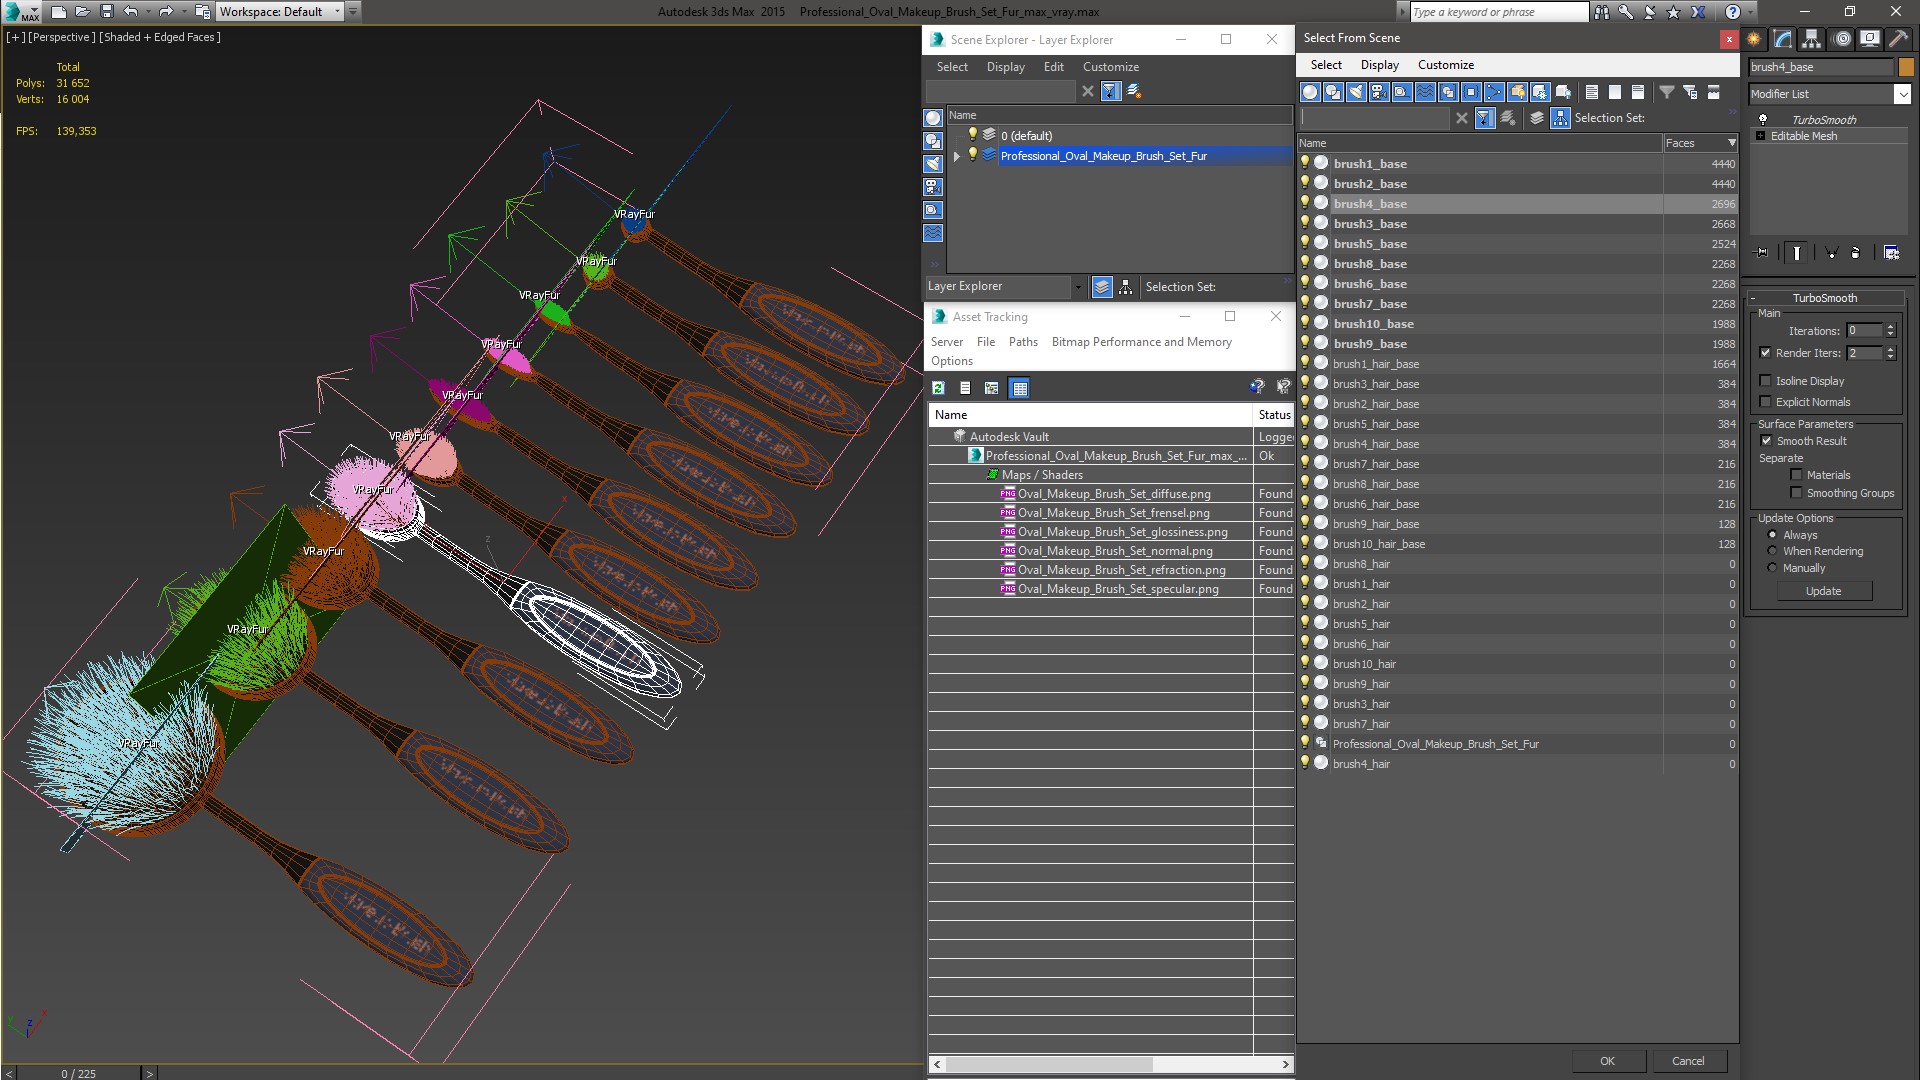Viewport: 1920px width, 1080px height.
Task: Click the object color swatch beside brush4_base
Action: pyautogui.click(x=1906, y=67)
